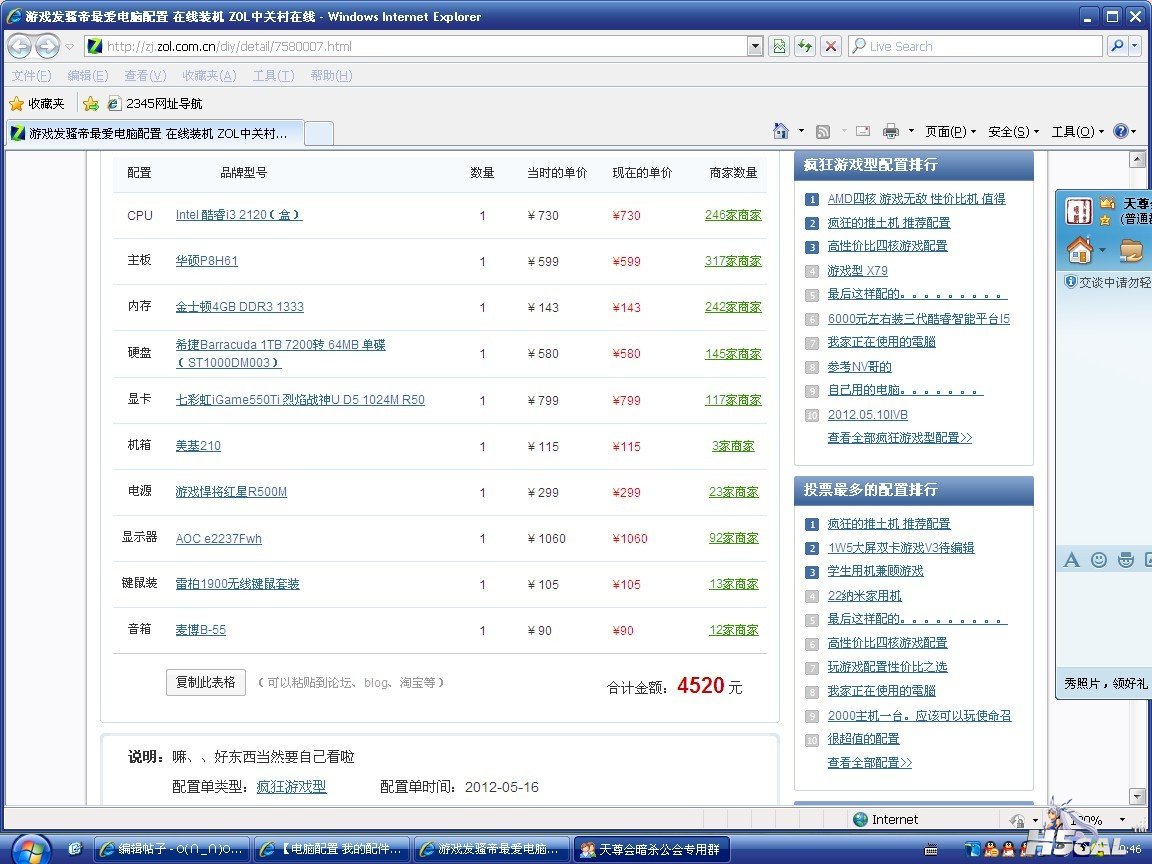Click the Refresh page icon
Viewport: 1152px width, 864px height.
coord(804,46)
